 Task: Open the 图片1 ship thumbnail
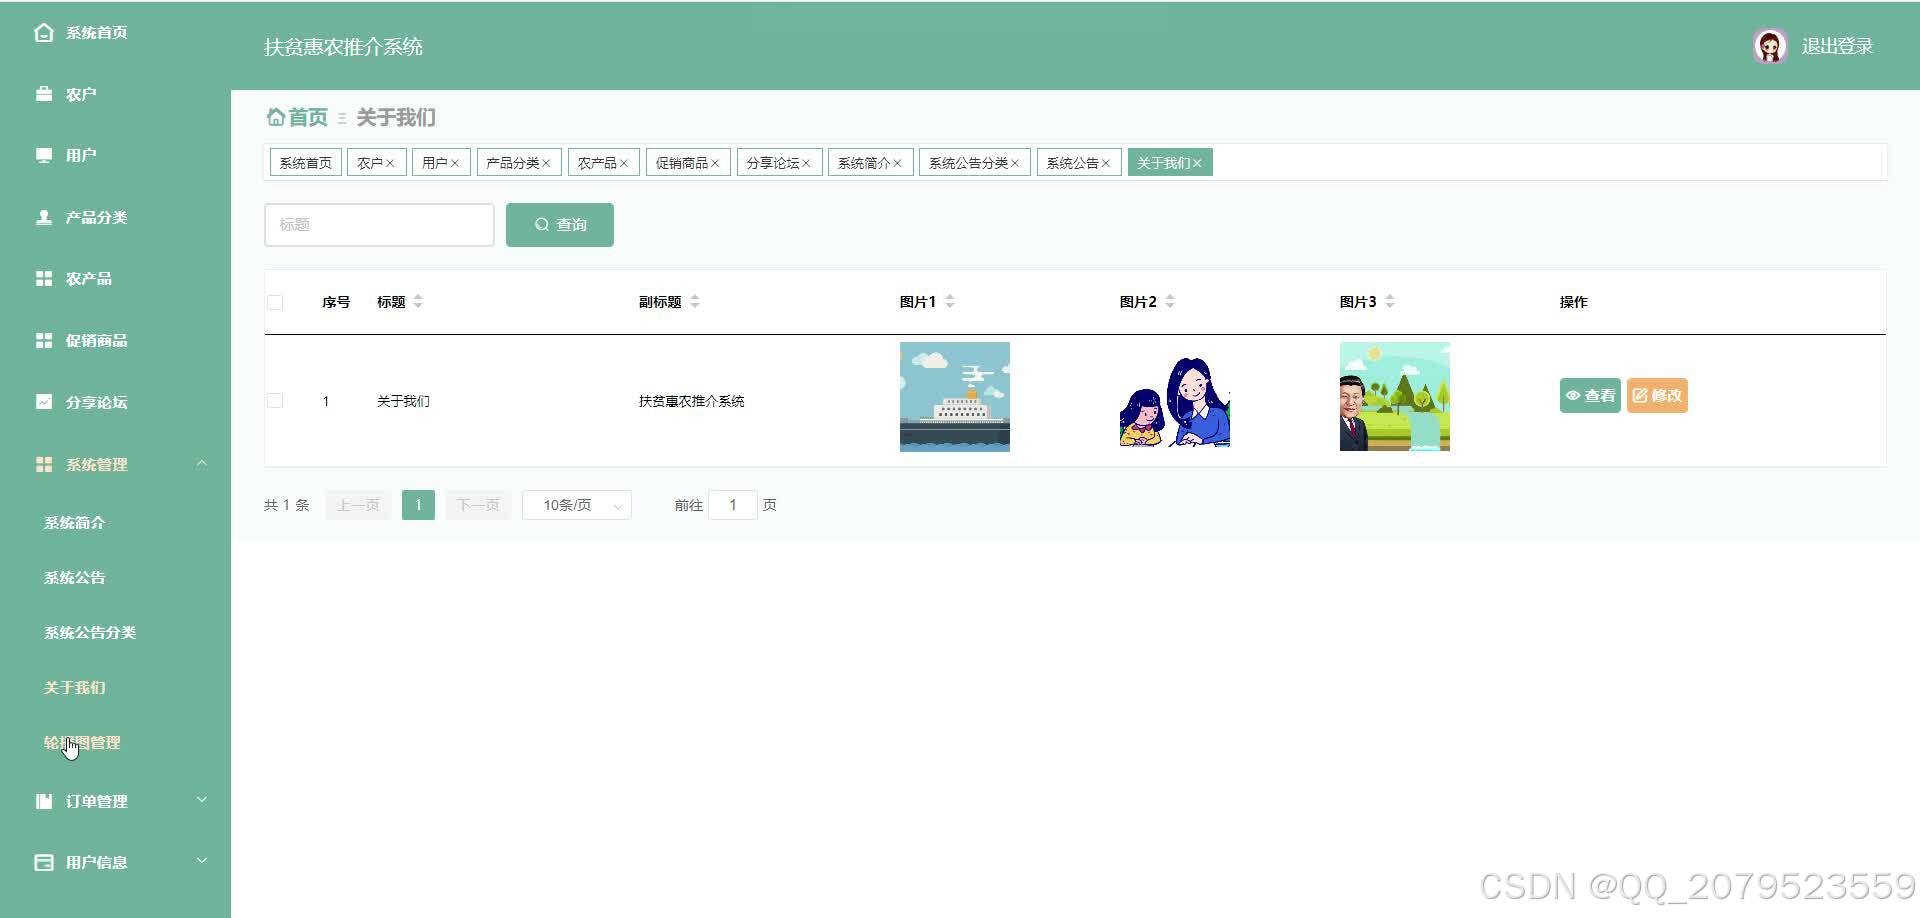tap(955, 397)
